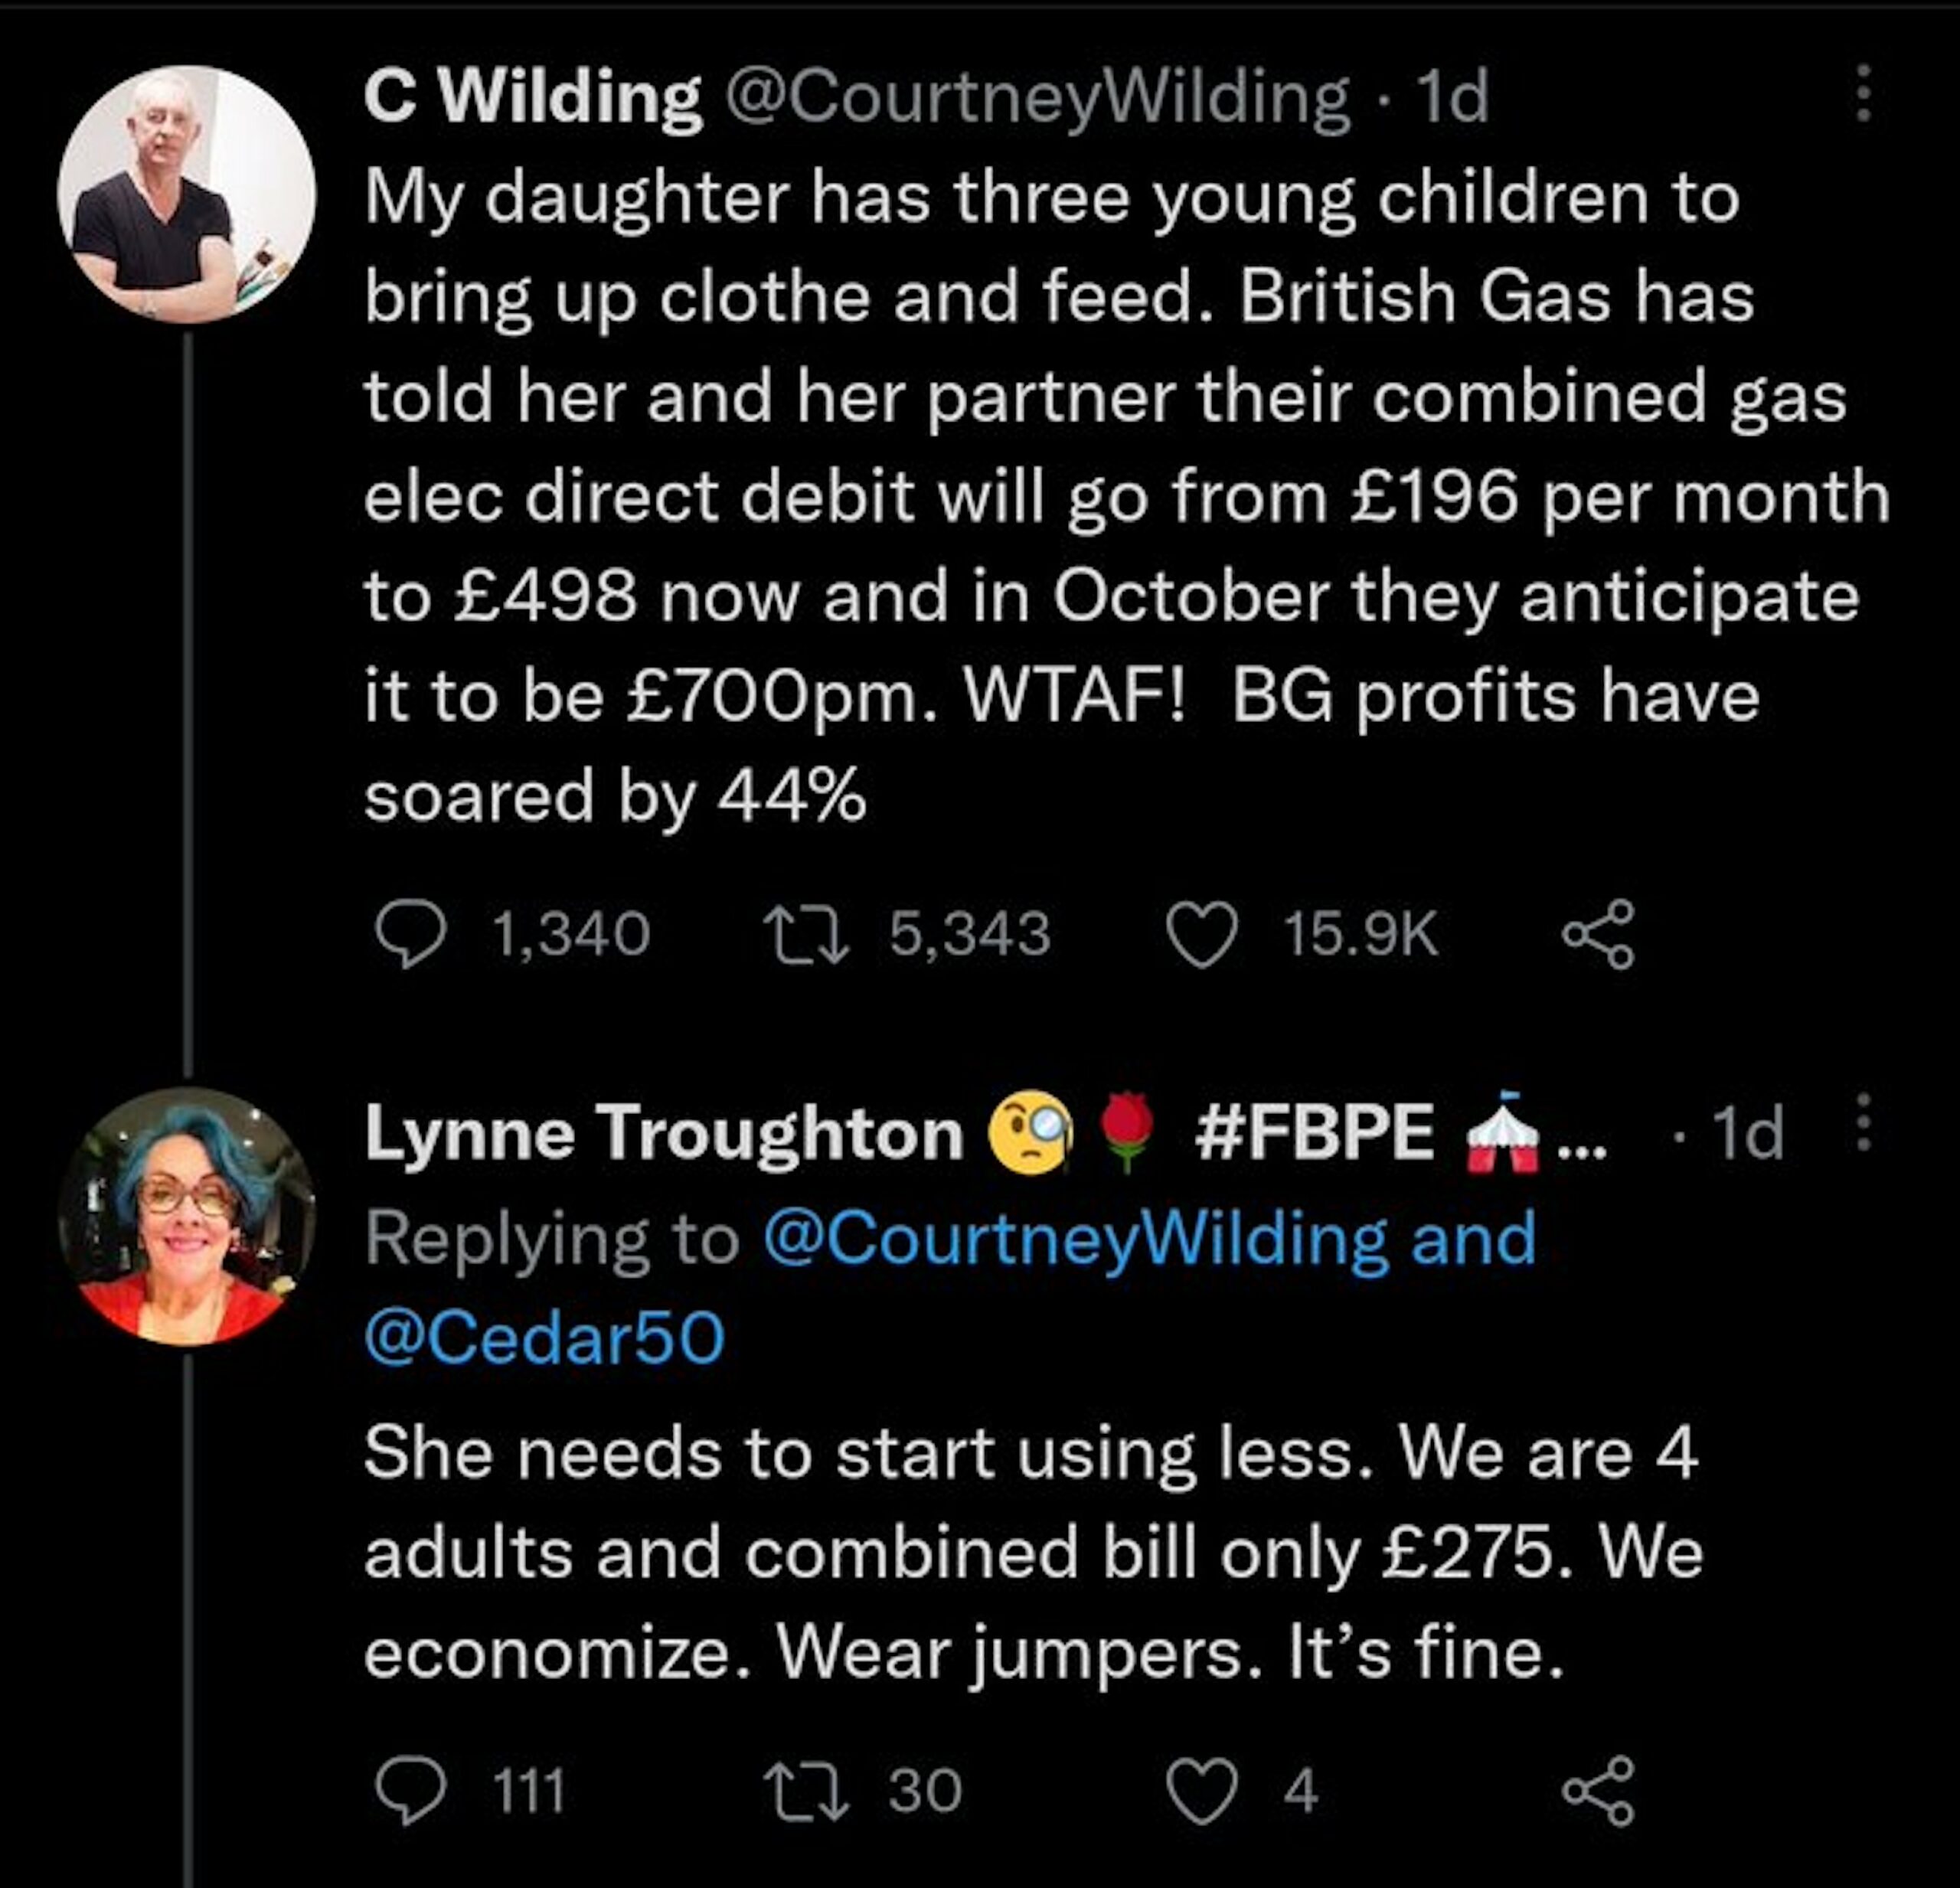1960x1888 pixels.
Task: Open more options on C Wilding's tweet
Action: pos(1862,94)
